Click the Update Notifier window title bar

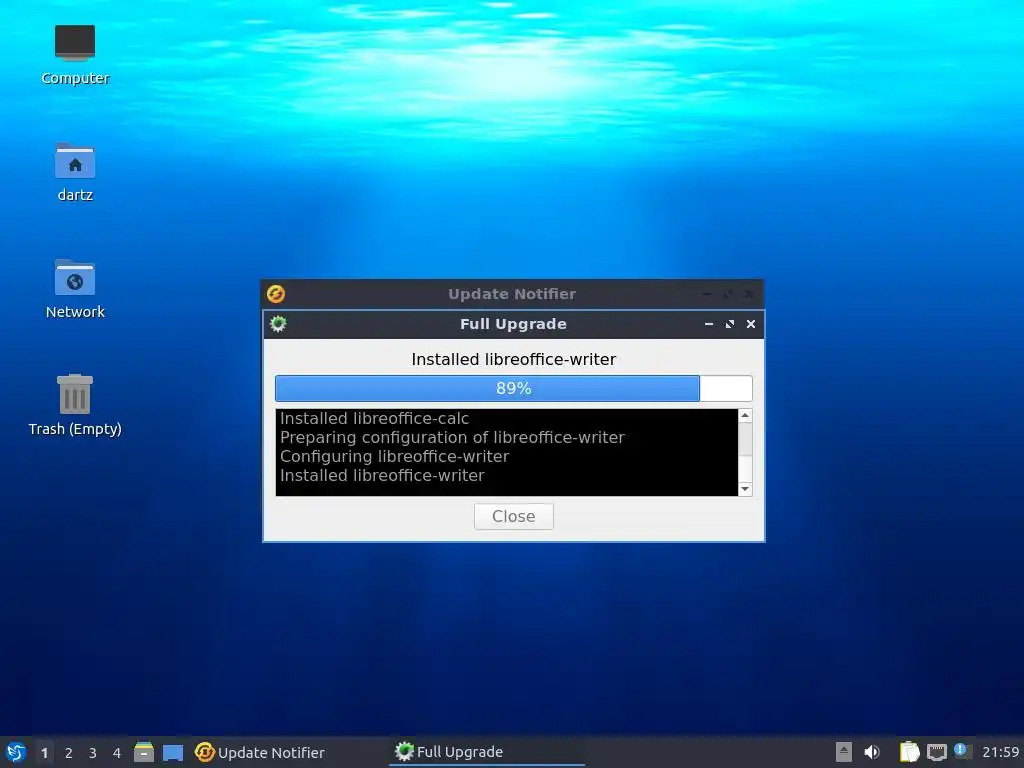(512, 294)
